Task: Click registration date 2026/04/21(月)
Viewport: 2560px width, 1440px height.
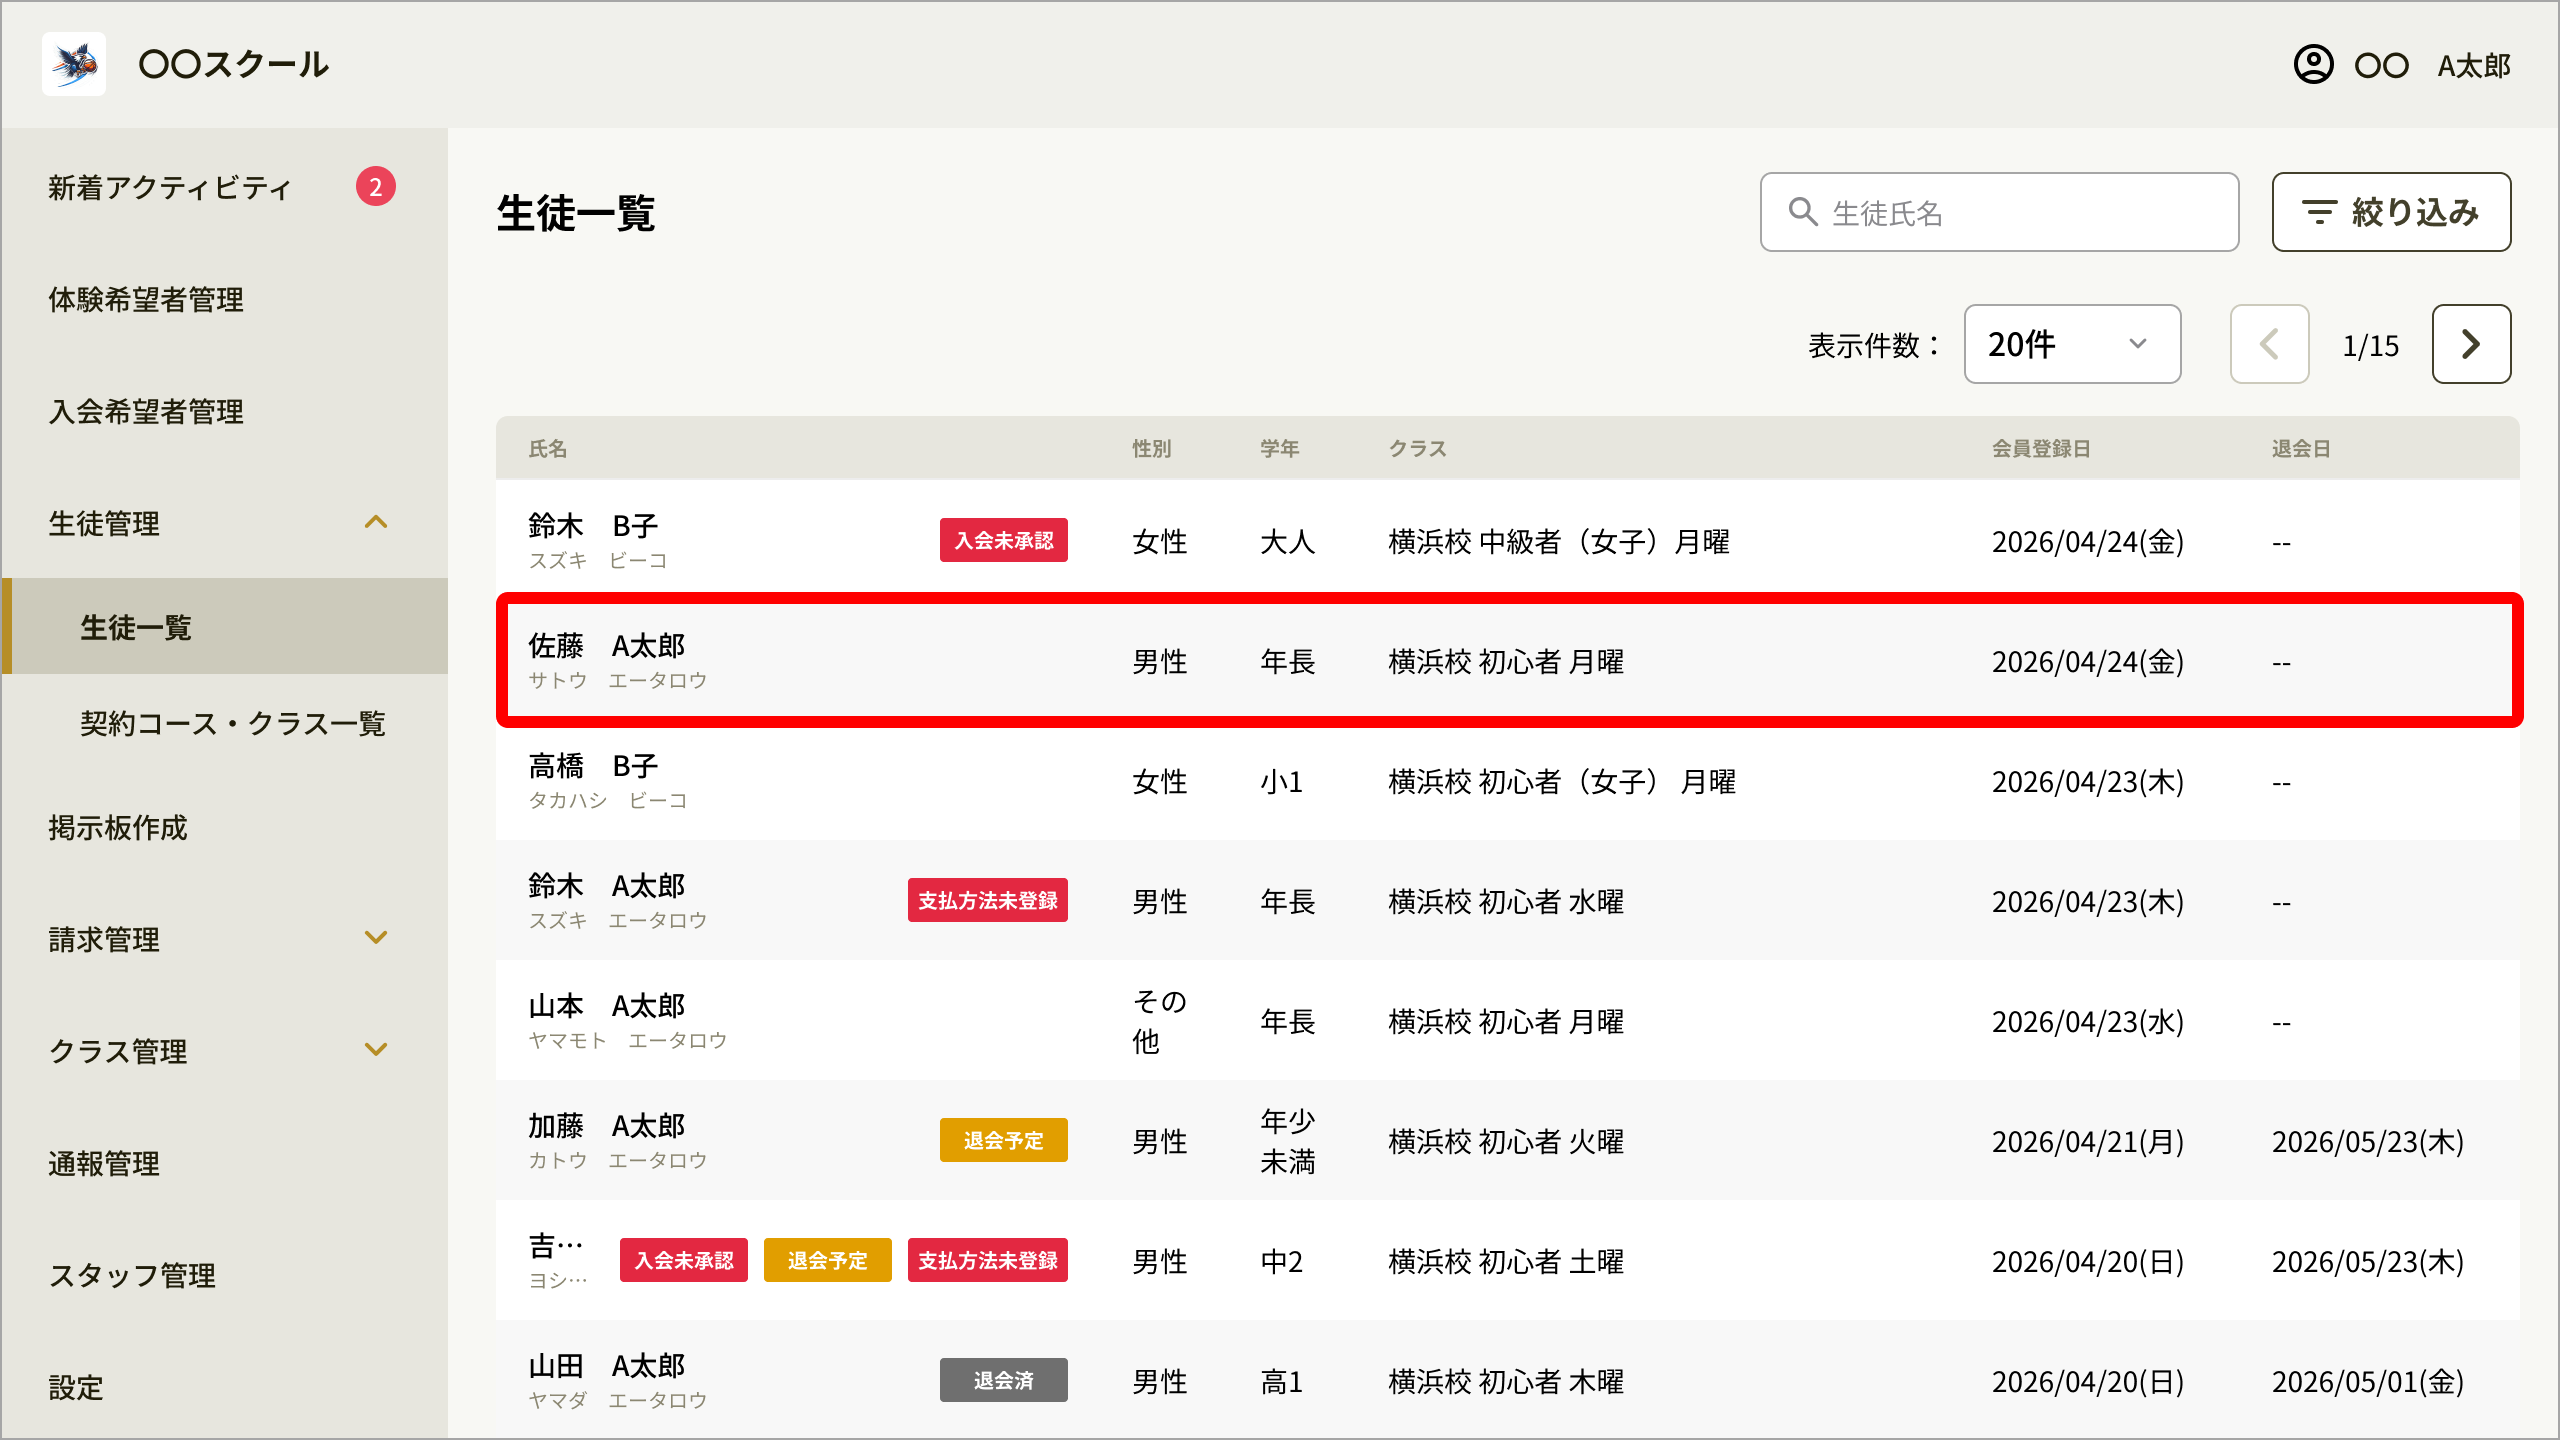Action: 2088,1141
